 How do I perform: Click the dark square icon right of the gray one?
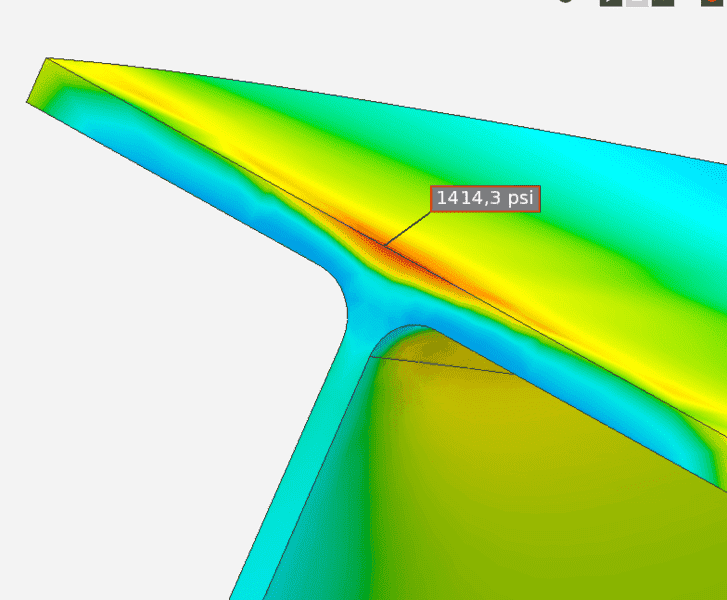point(662,2)
